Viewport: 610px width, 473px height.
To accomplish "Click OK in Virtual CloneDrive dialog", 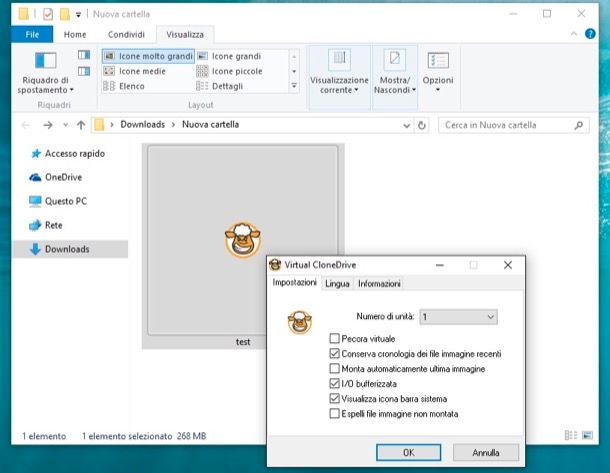I will (x=408, y=452).
